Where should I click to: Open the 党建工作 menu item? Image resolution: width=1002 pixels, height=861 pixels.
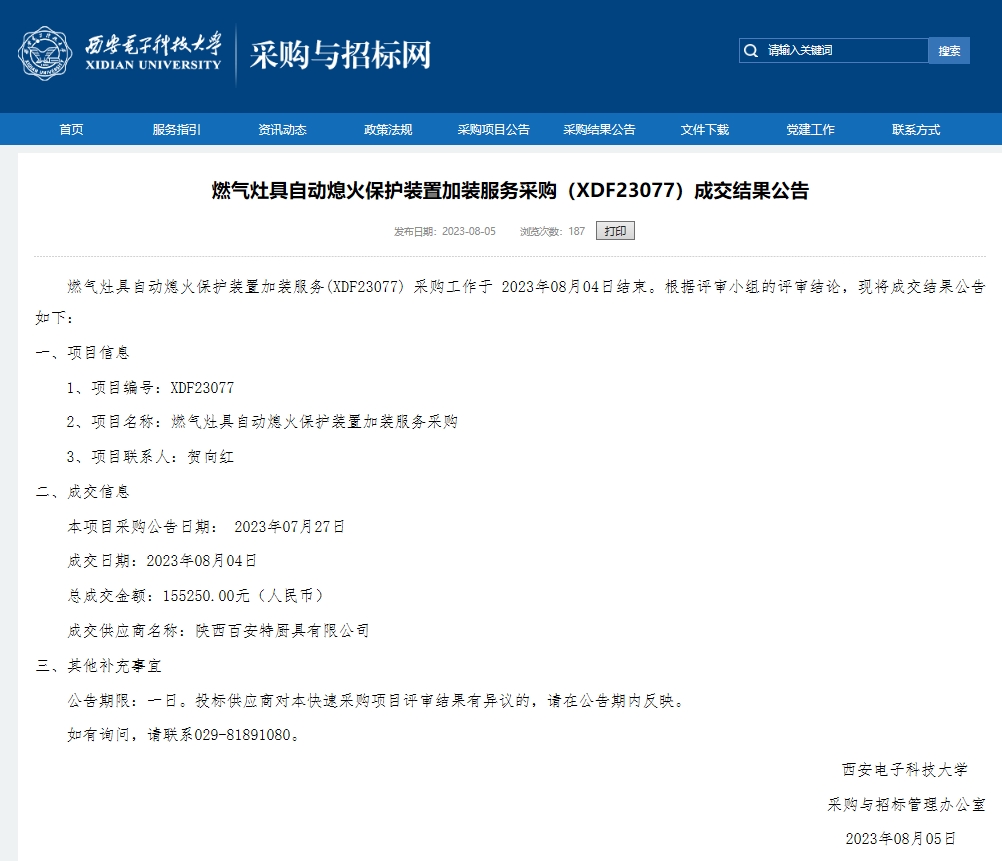click(810, 130)
